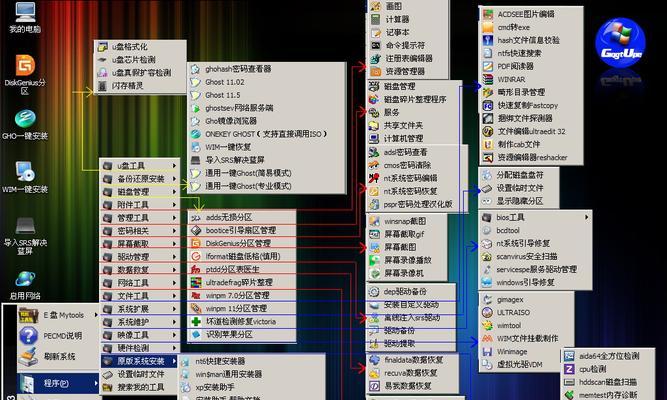Choose 显示隐藏分区 entry
667x400 pixels.
pos(519,201)
